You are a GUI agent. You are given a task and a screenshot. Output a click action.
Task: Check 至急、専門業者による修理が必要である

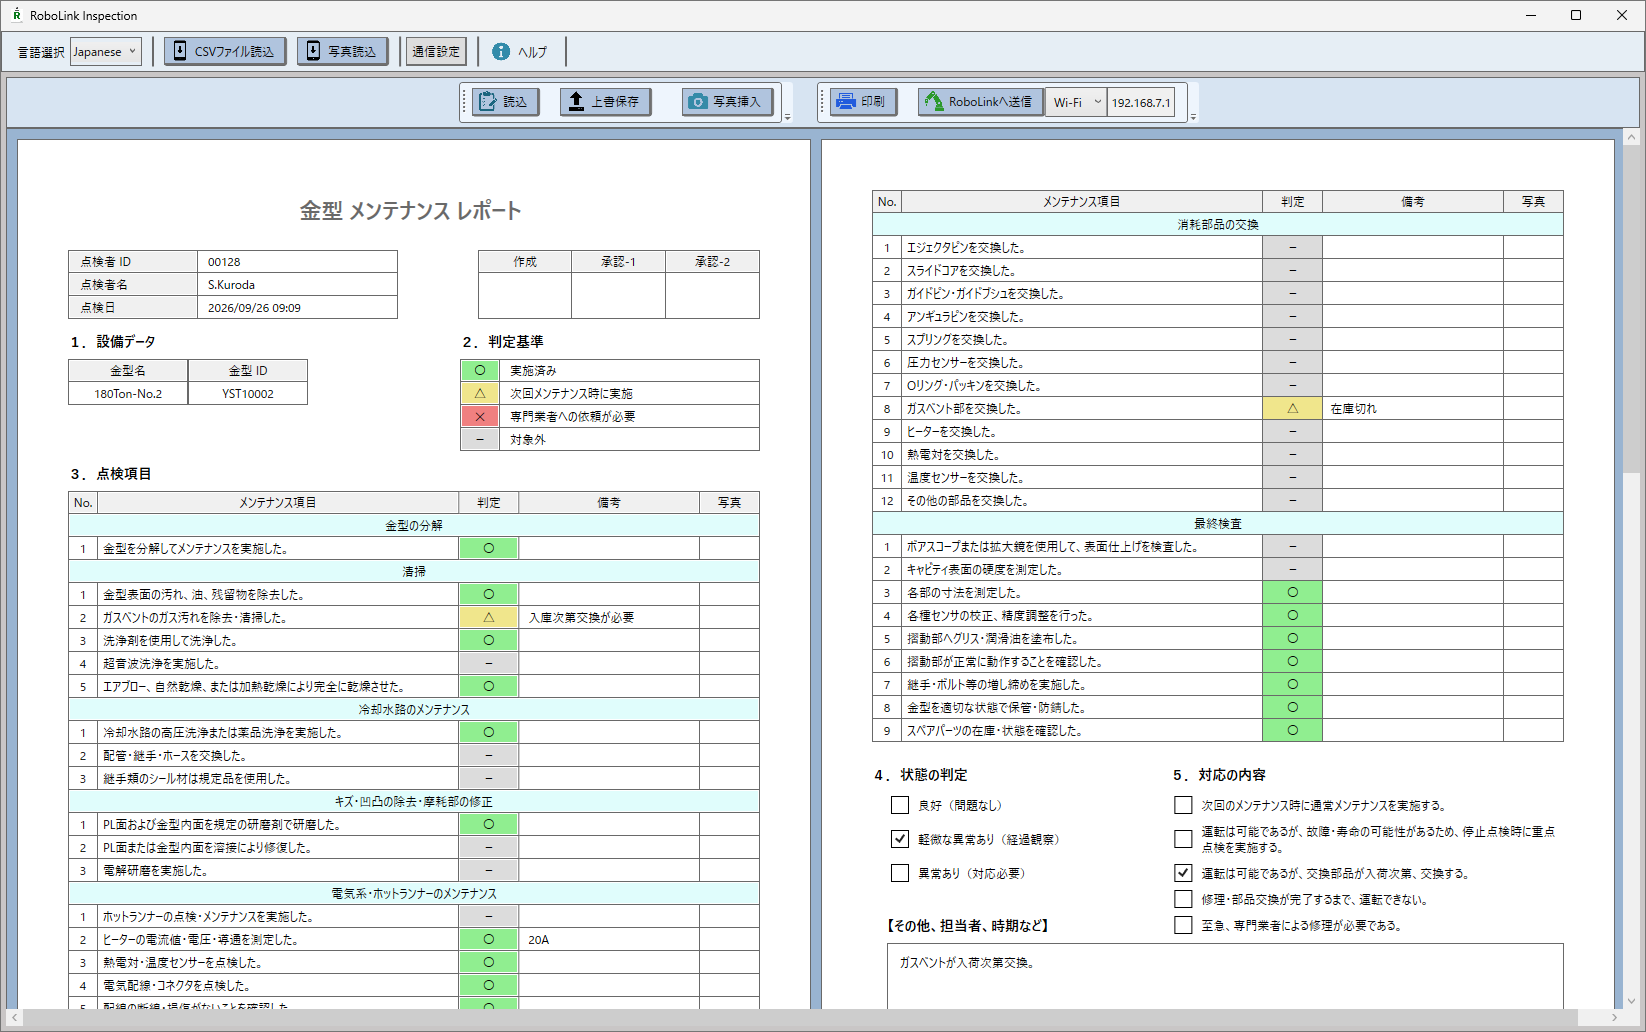pos(1183,925)
